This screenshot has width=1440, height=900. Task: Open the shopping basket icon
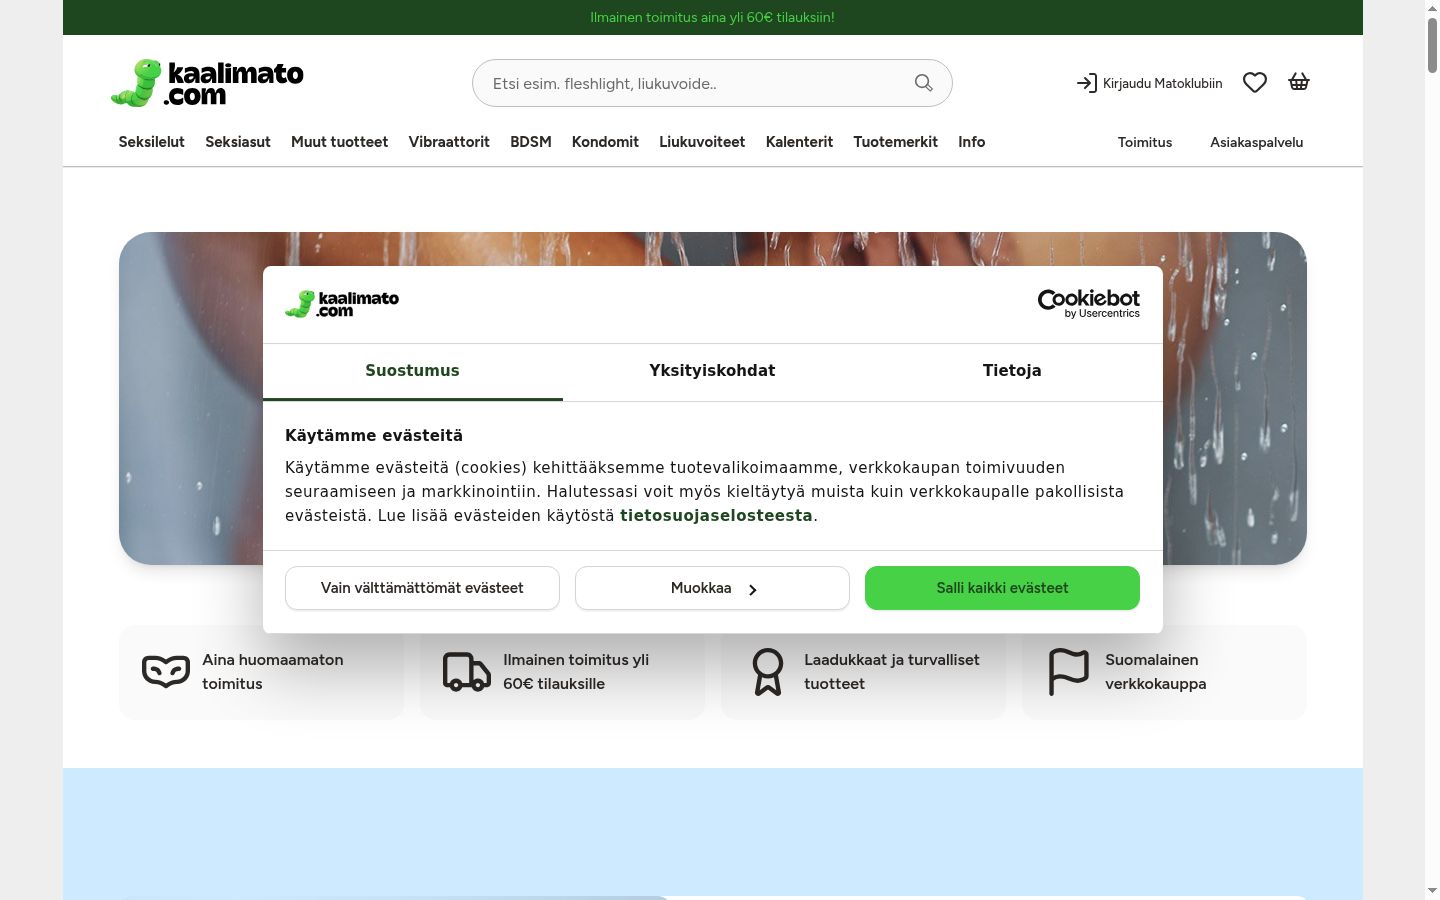pos(1299,82)
